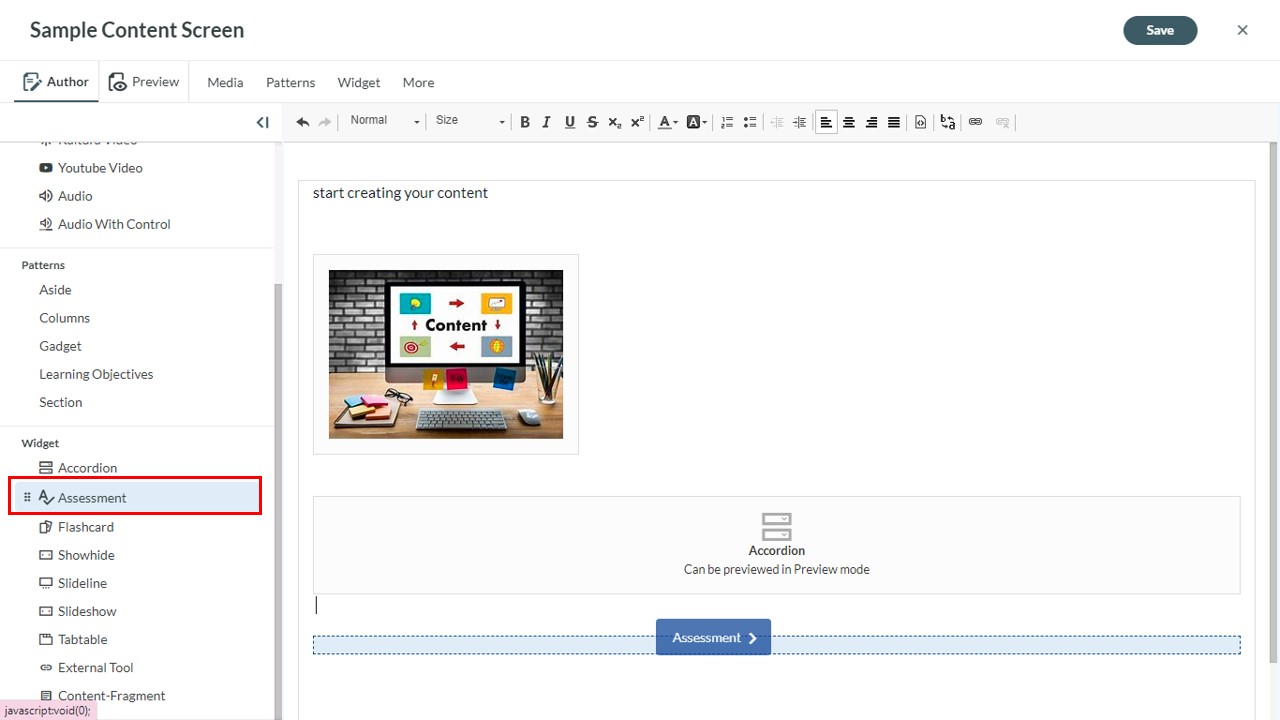Collapse the left sidebar panel
This screenshot has height=720, width=1280.
point(262,122)
